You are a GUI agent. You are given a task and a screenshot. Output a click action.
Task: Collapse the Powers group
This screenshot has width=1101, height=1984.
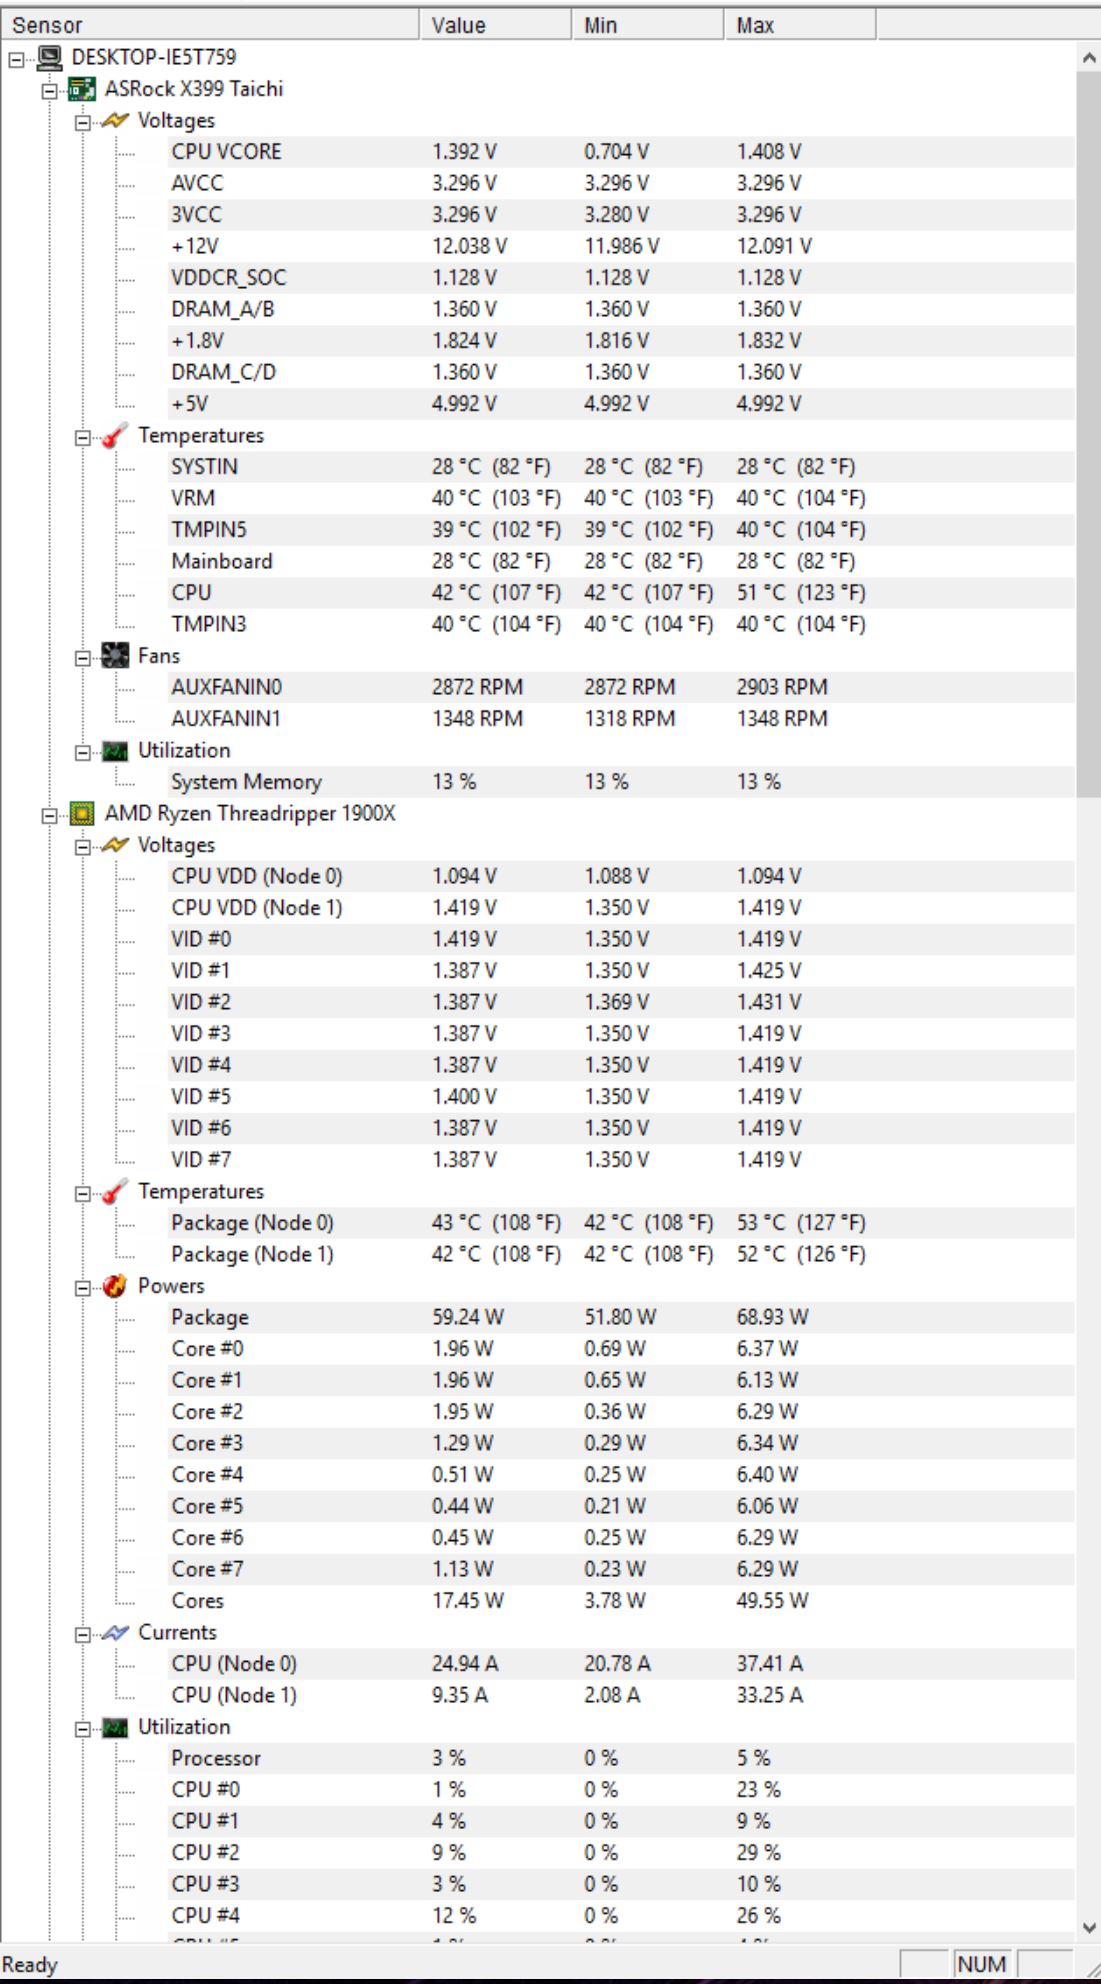coord(82,1288)
